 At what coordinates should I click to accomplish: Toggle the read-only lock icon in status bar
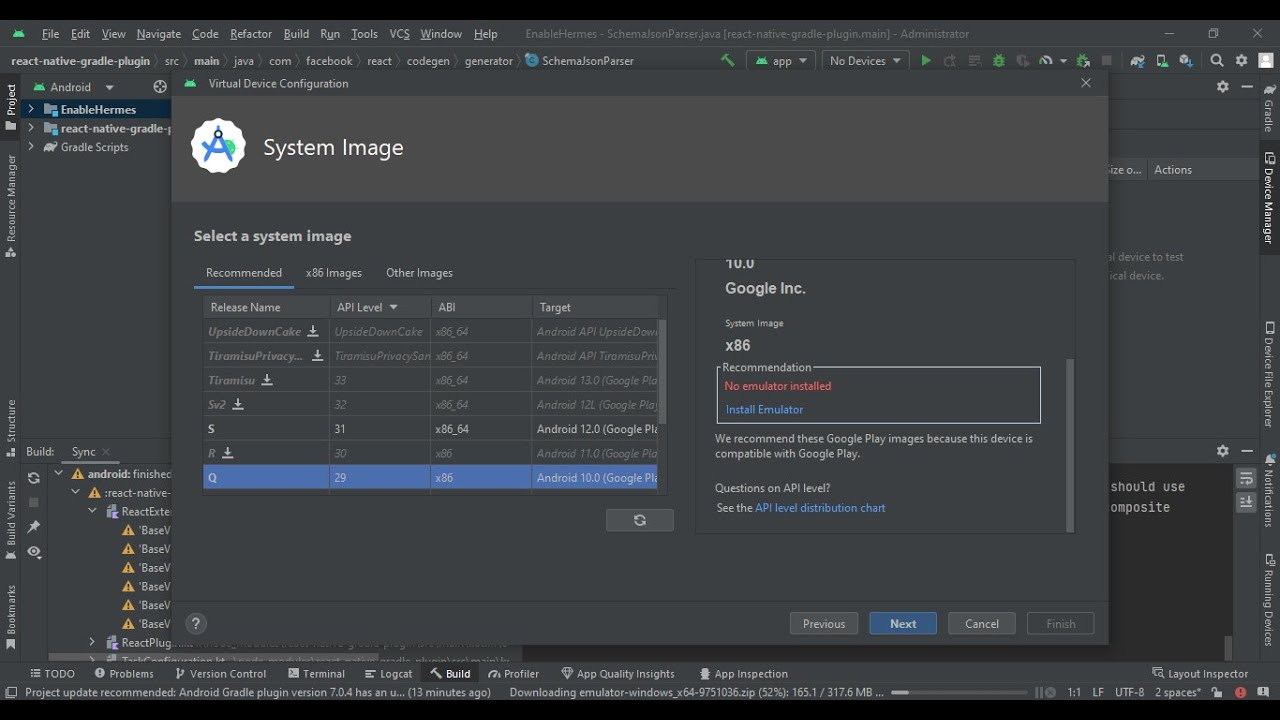coord(1217,692)
